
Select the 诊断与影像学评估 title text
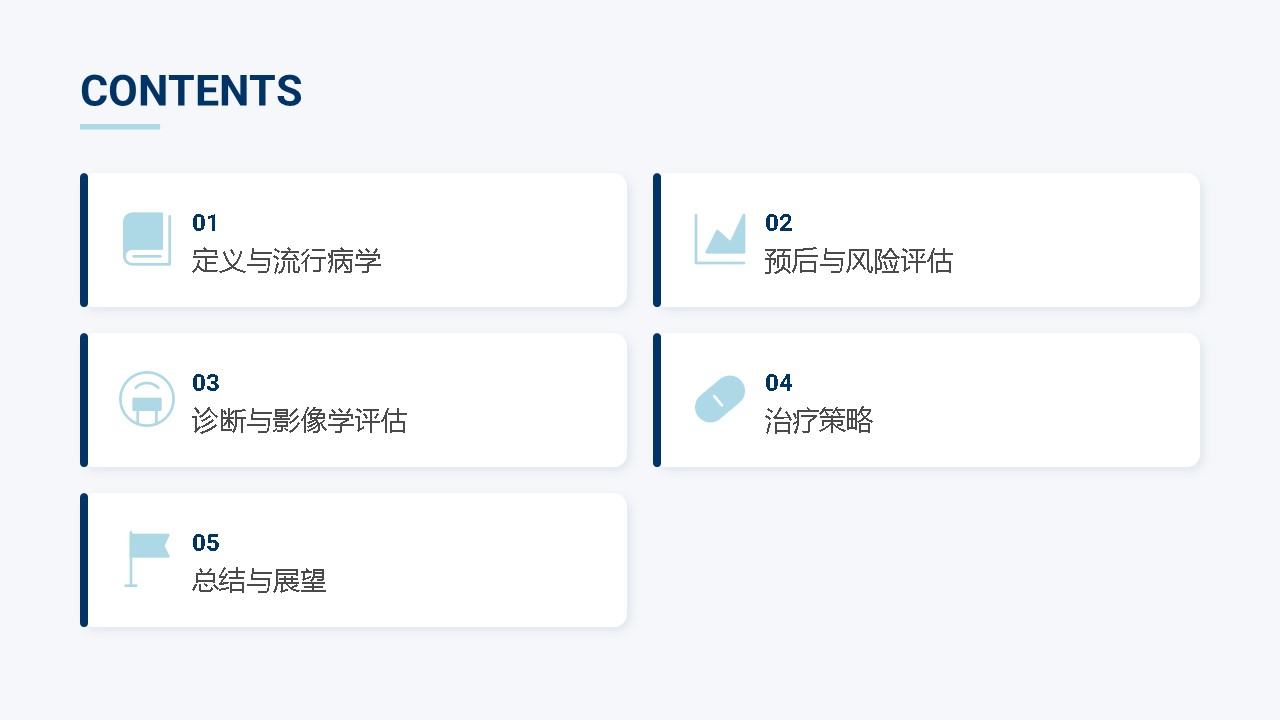tap(299, 422)
